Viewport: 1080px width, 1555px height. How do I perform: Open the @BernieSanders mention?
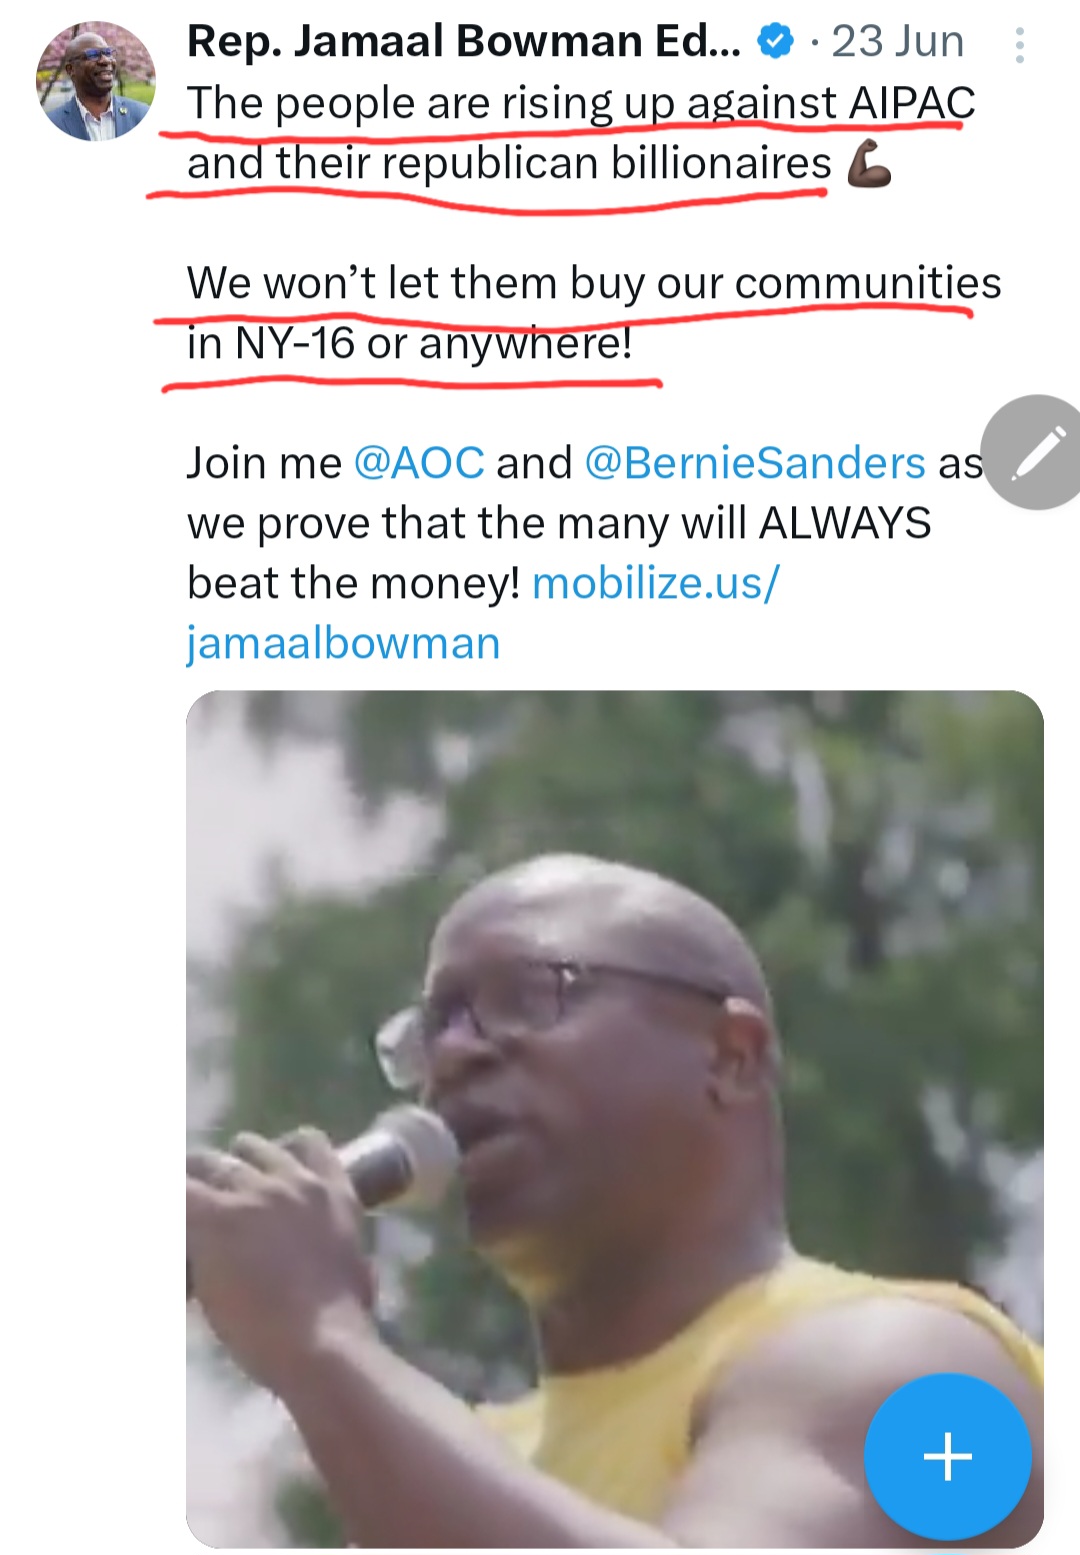point(755,463)
